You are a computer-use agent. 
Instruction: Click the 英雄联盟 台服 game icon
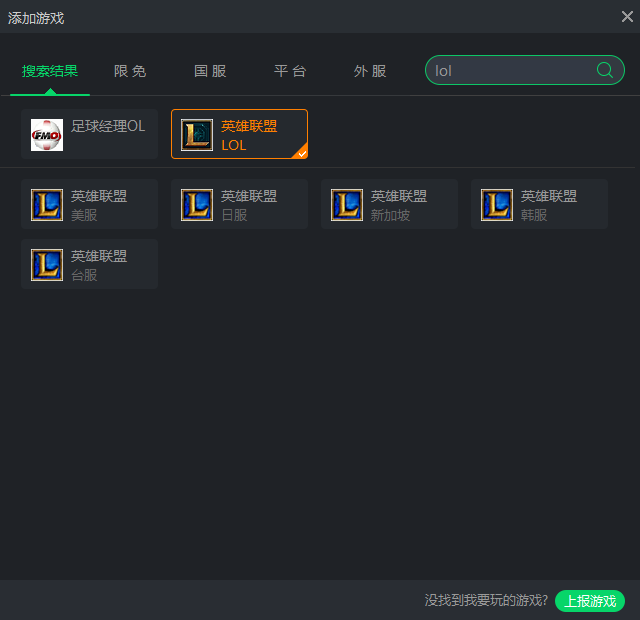pyautogui.click(x=47, y=265)
